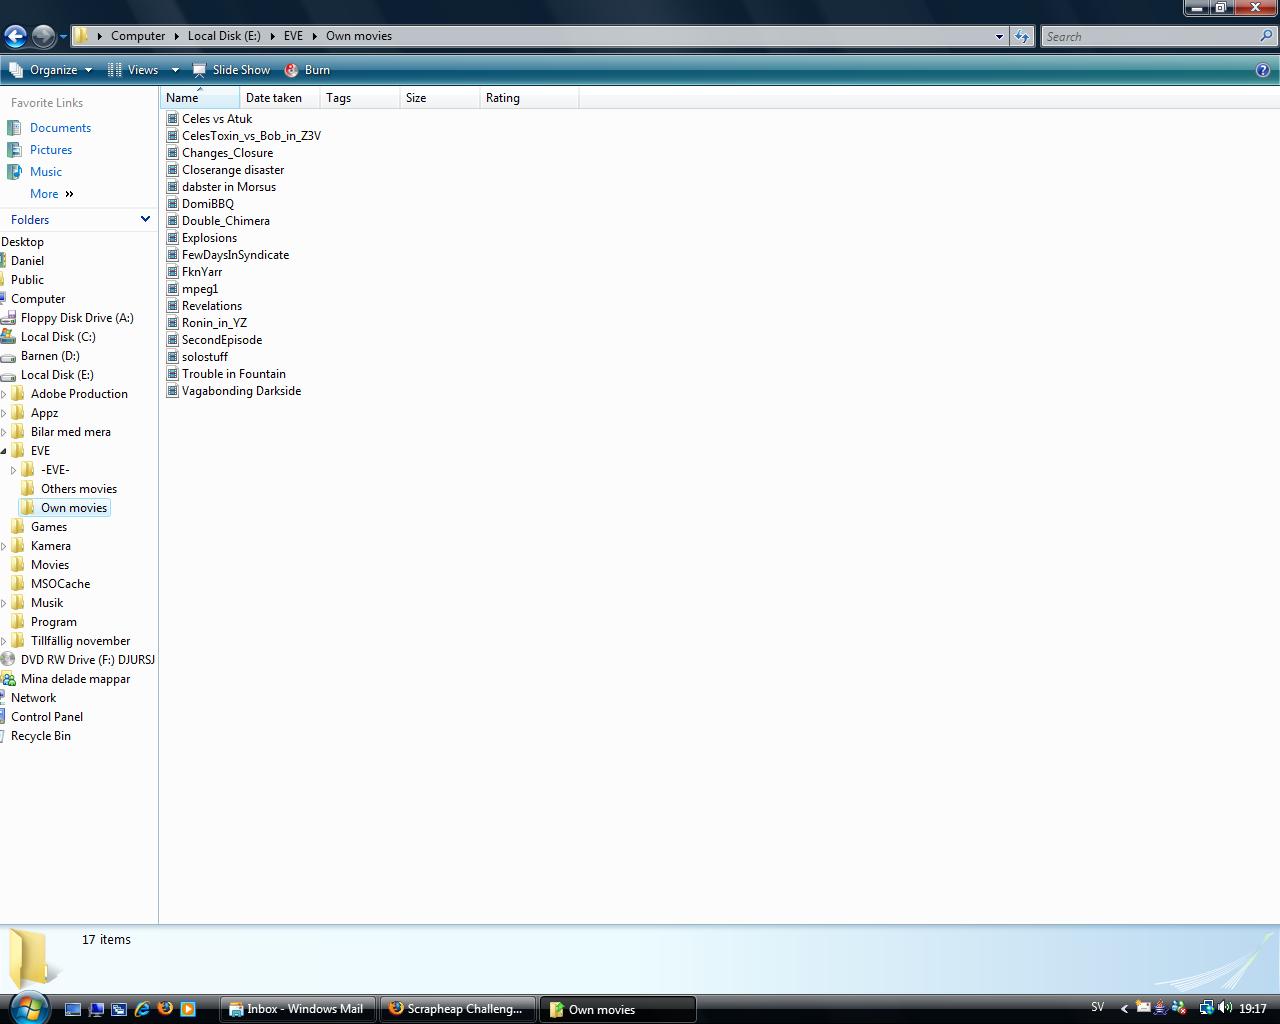The image size is (1280, 1024).
Task: Select Trouble in Fountain file icon
Action: (172, 374)
